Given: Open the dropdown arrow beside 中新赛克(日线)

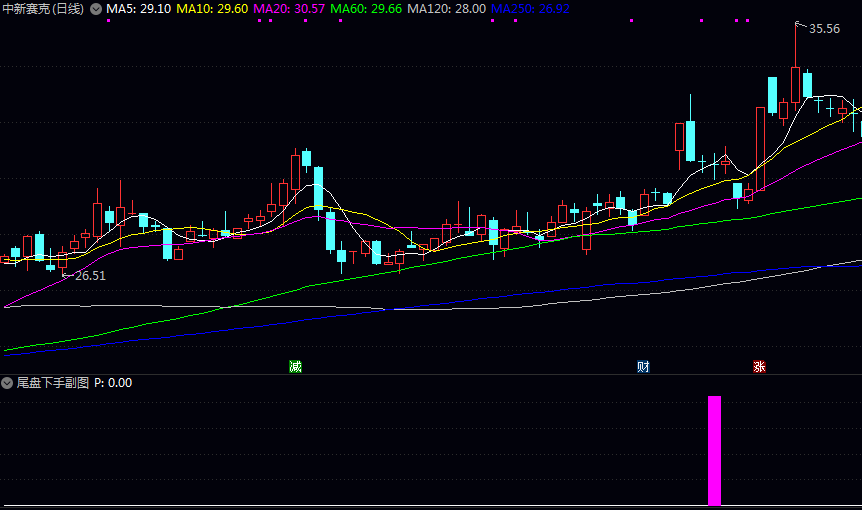Looking at the screenshot, I should tap(96, 9).
